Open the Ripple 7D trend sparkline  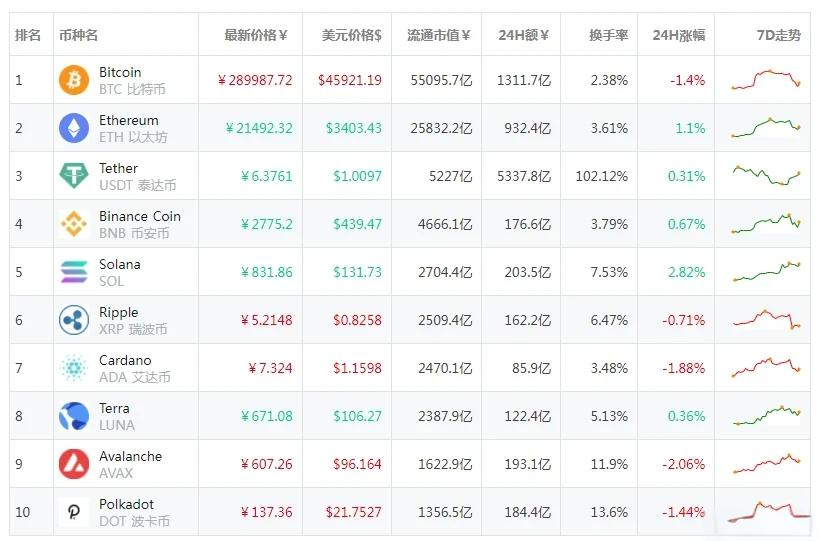pos(766,319)
